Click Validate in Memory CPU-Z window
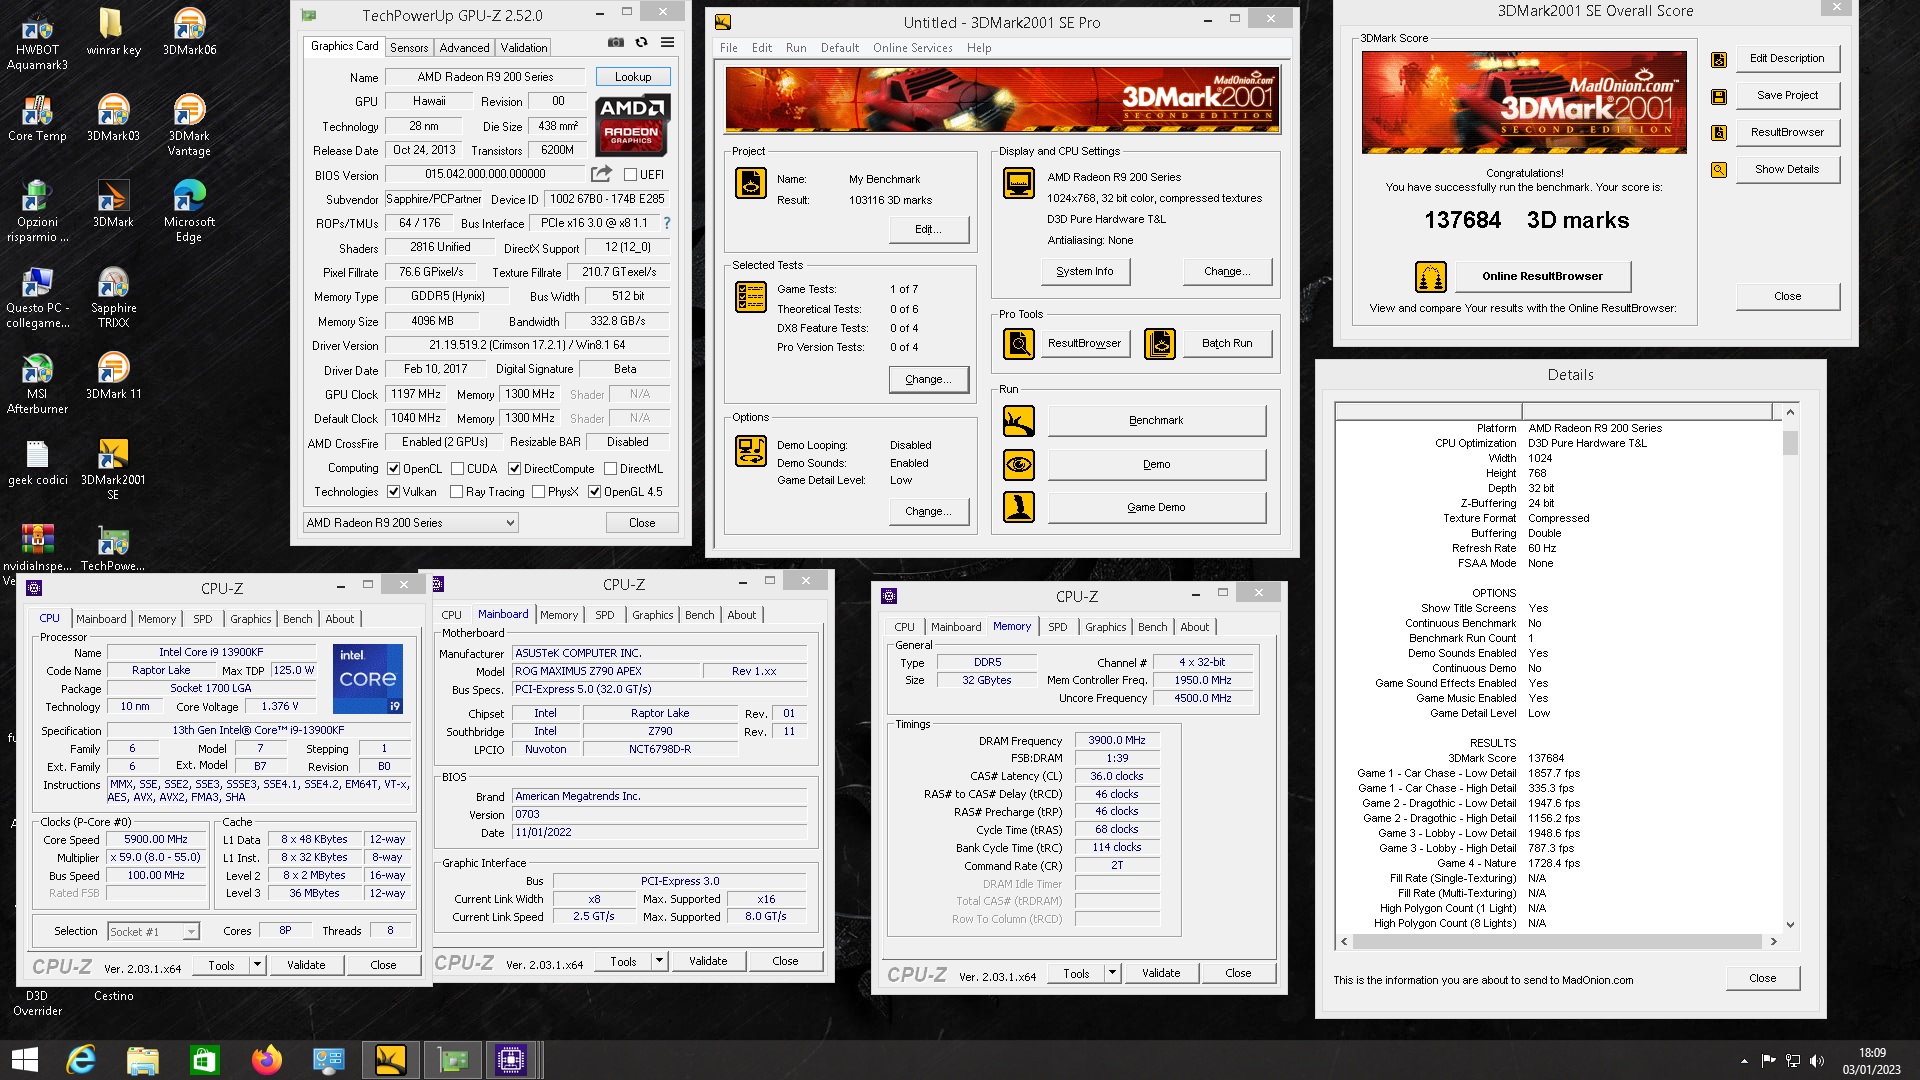Image resolution: width=1920 pixels, height=1080 pixels. [1160, 973]
